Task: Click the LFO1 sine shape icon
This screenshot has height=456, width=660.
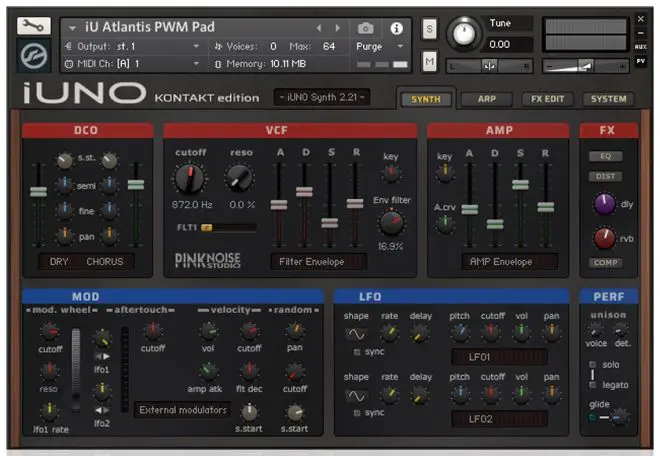Action: (x=356, y=334)
